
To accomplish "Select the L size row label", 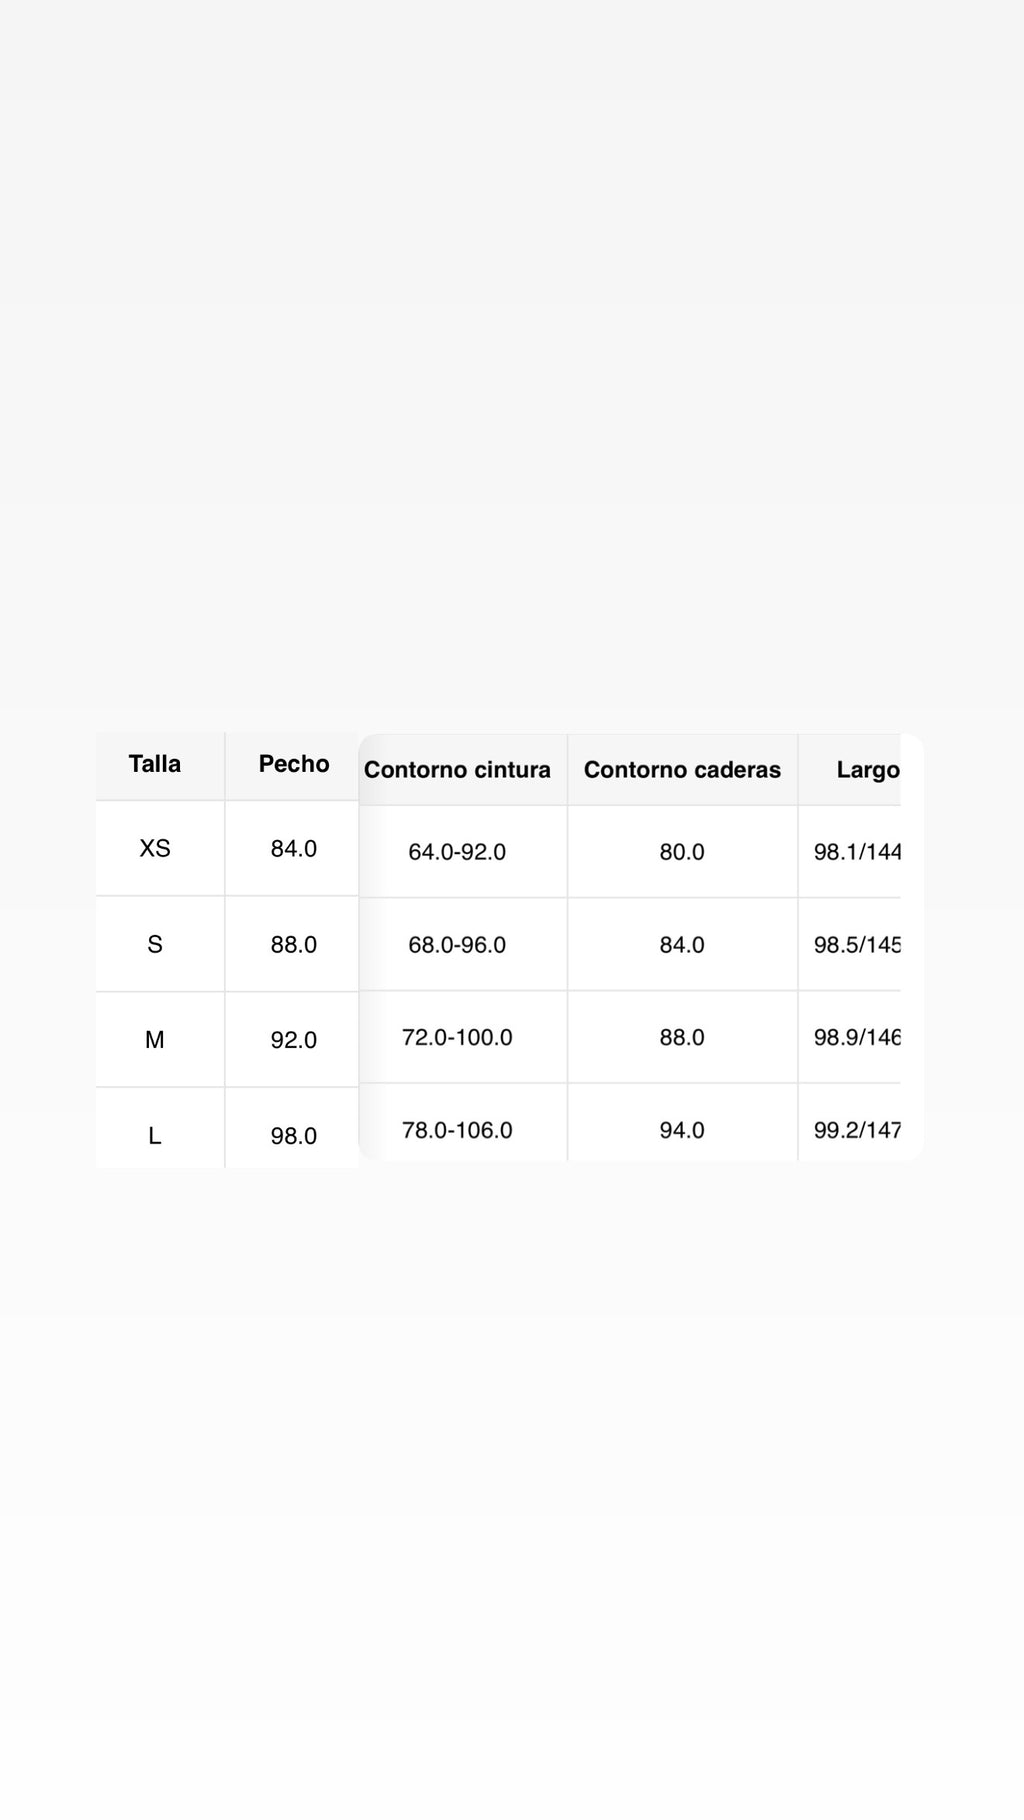I will pos(155,1136).
